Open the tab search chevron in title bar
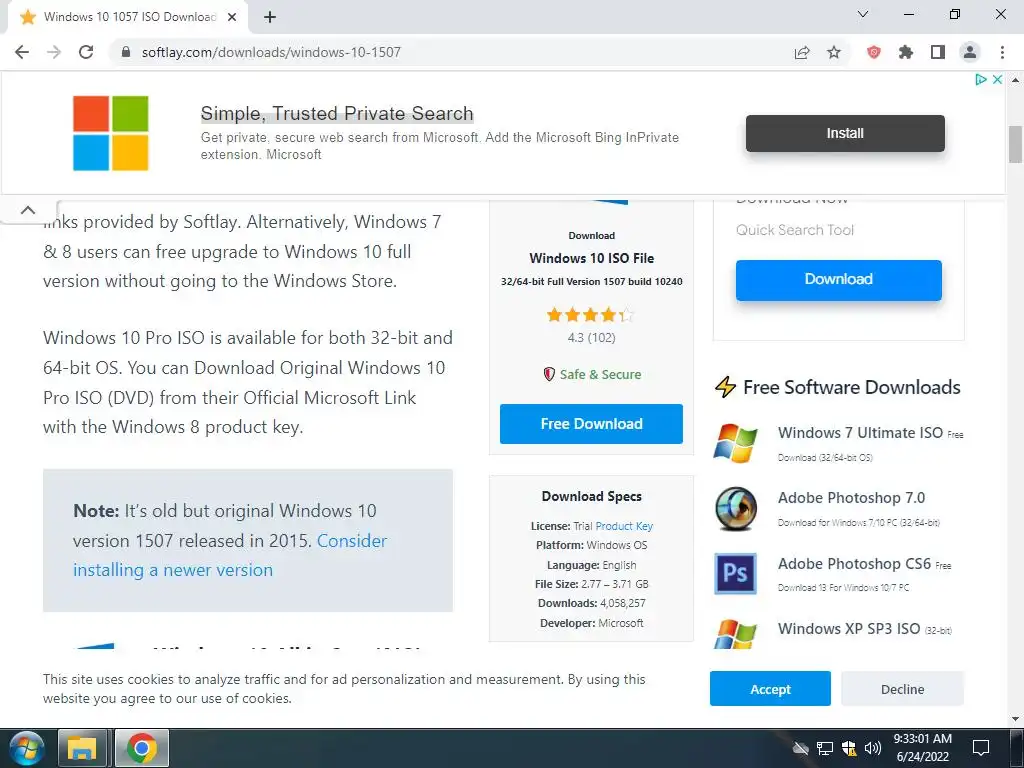The width and height of the screenshot is (1024, 768). pos(863,14)
